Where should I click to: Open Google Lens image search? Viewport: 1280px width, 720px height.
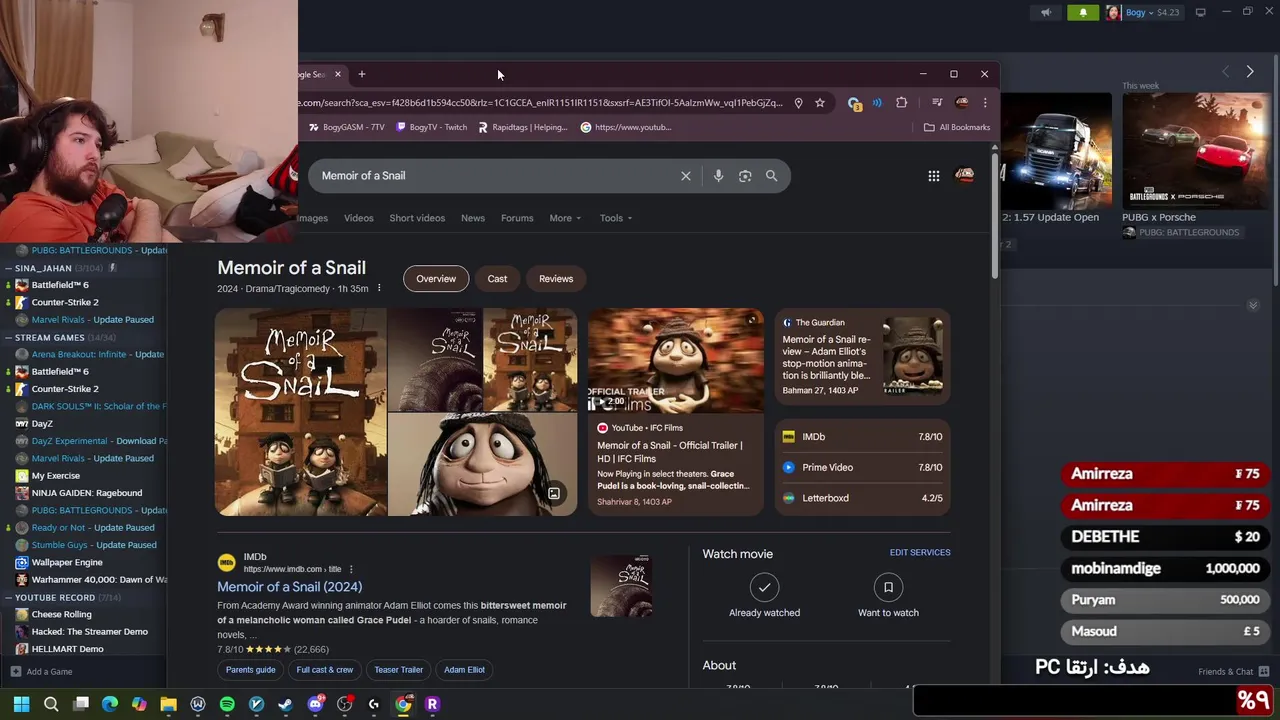745,176
